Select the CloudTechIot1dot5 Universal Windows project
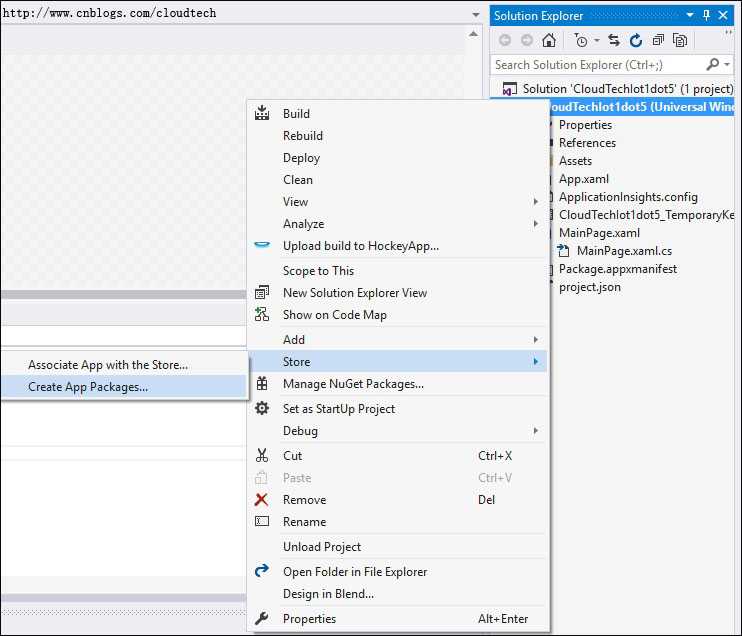Viewport: 742px width, 636px height. pyautogui.click(x=642, y=107)
